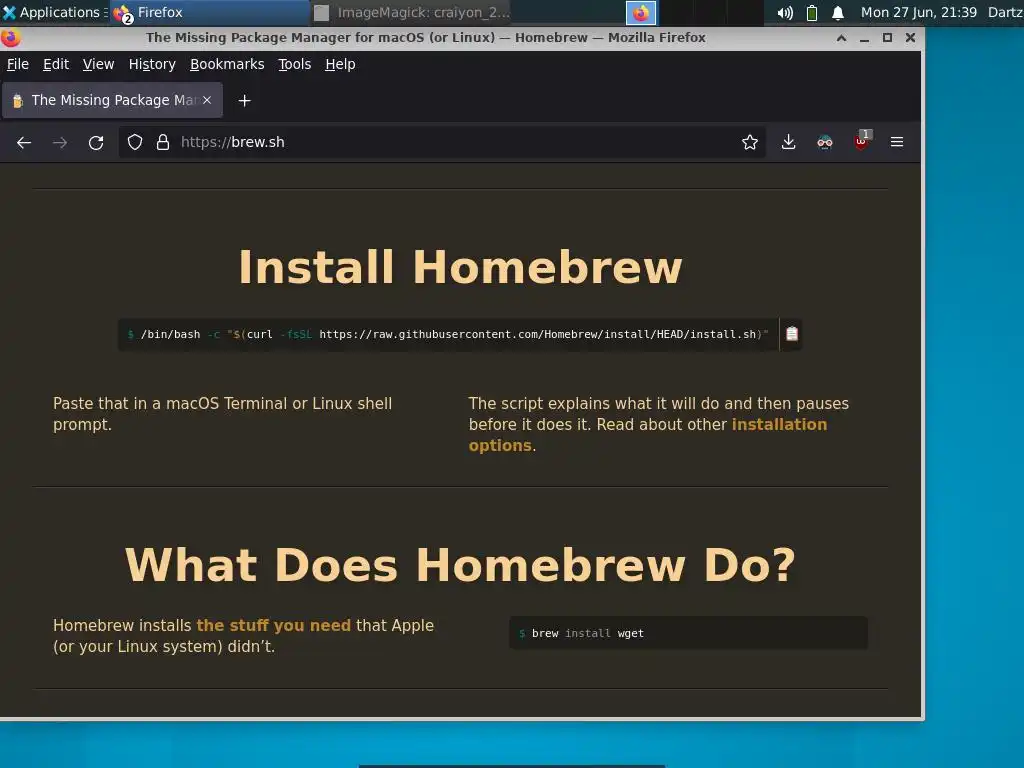Go back to previous page
This screenshot has width=1024, height=768.
[x=24, y=142]
